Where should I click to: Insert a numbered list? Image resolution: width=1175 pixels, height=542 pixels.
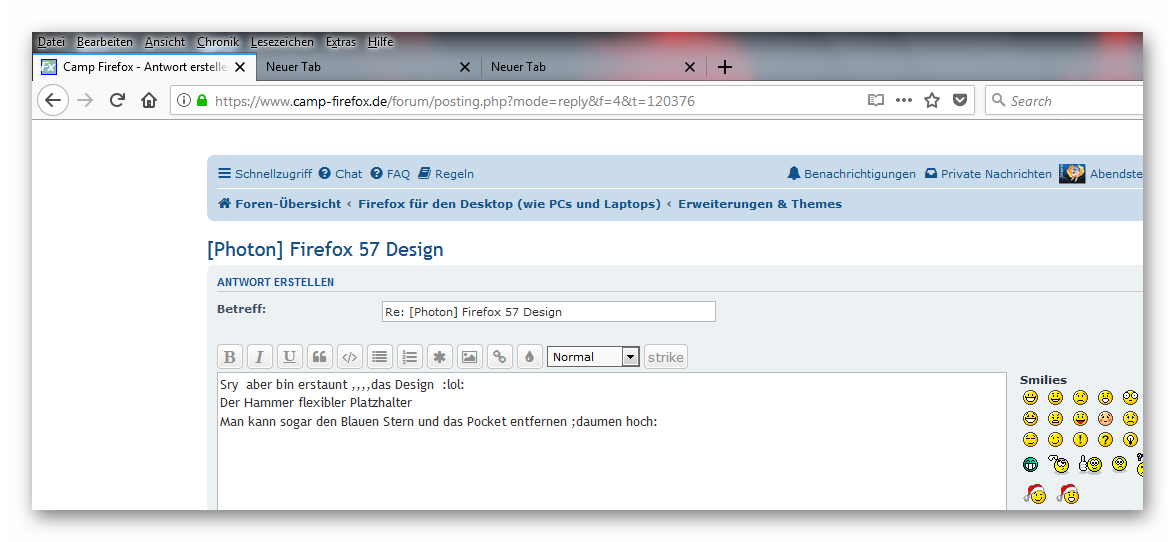pos(410,357)
